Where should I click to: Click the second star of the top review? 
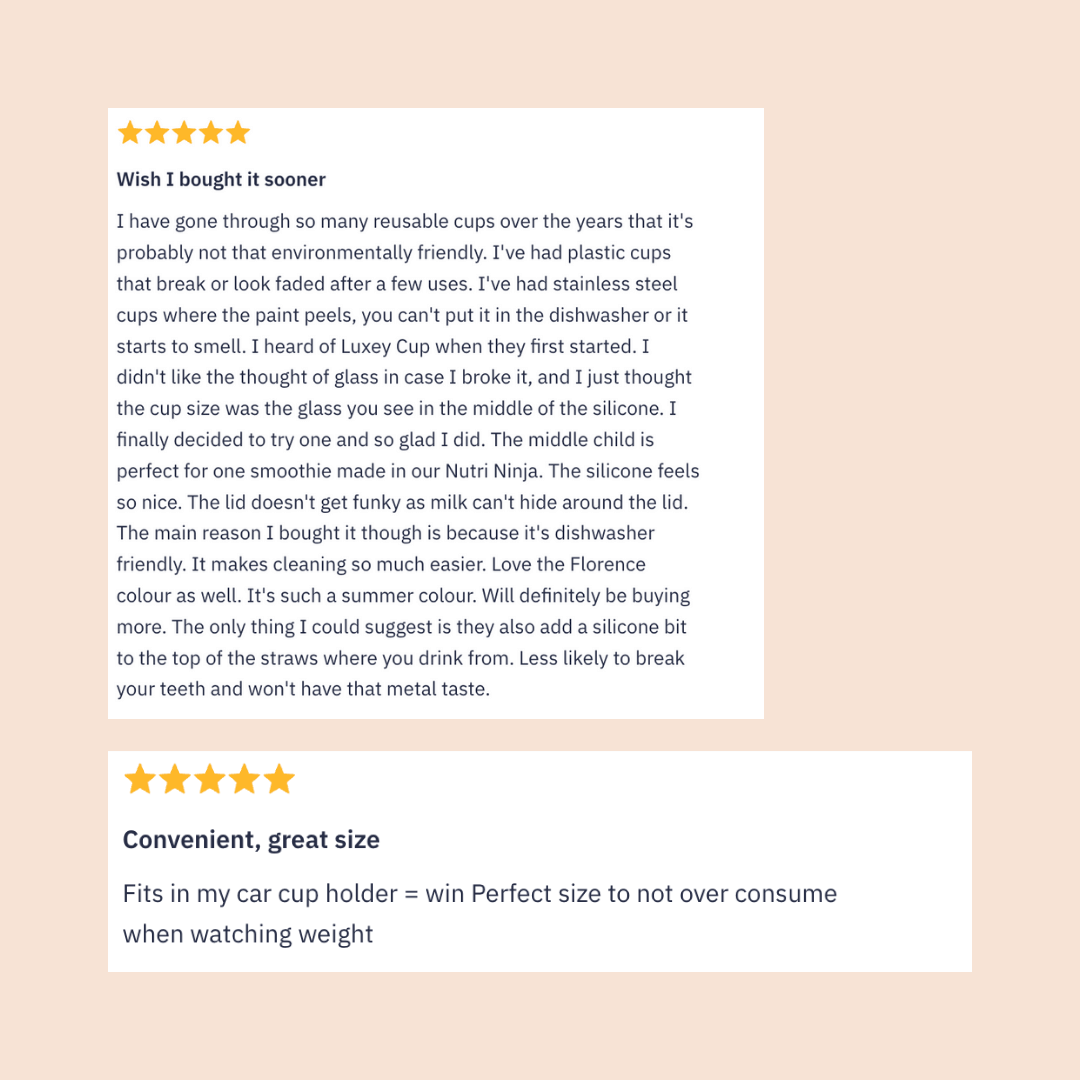click(157, 133)
